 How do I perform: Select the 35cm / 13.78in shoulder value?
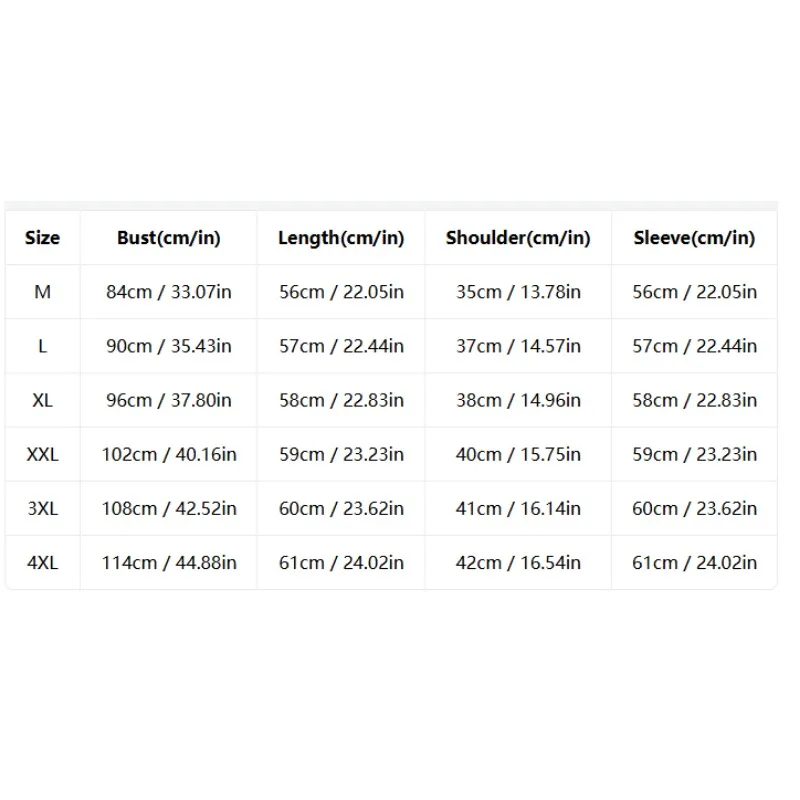click(x=518, y=292)
